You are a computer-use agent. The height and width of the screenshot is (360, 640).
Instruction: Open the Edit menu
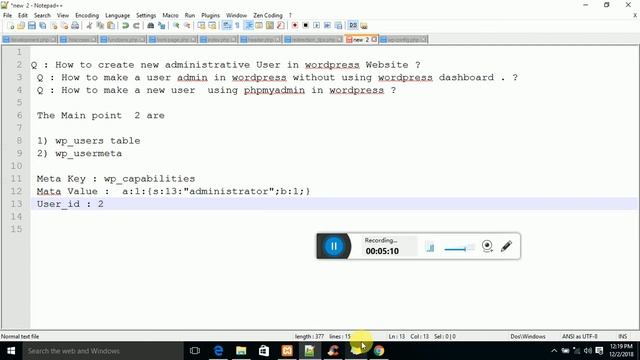pos(22,15)
